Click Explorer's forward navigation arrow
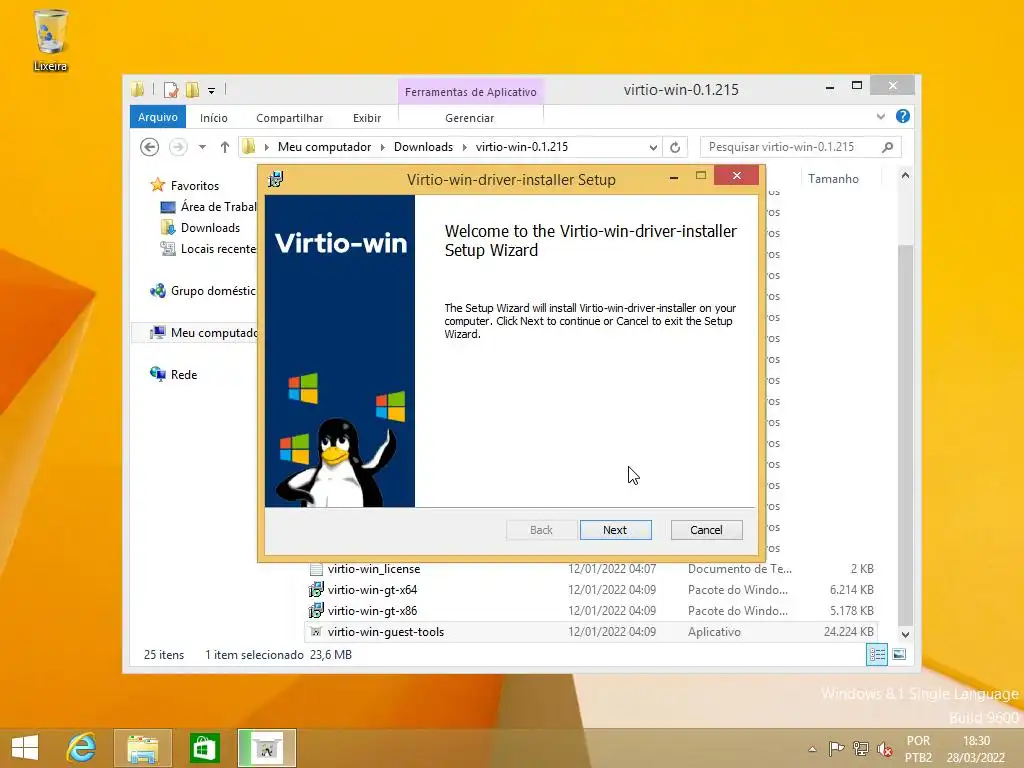Image resolution: width=1024 pixels, height=768 pixels. (x=178, y=147)
